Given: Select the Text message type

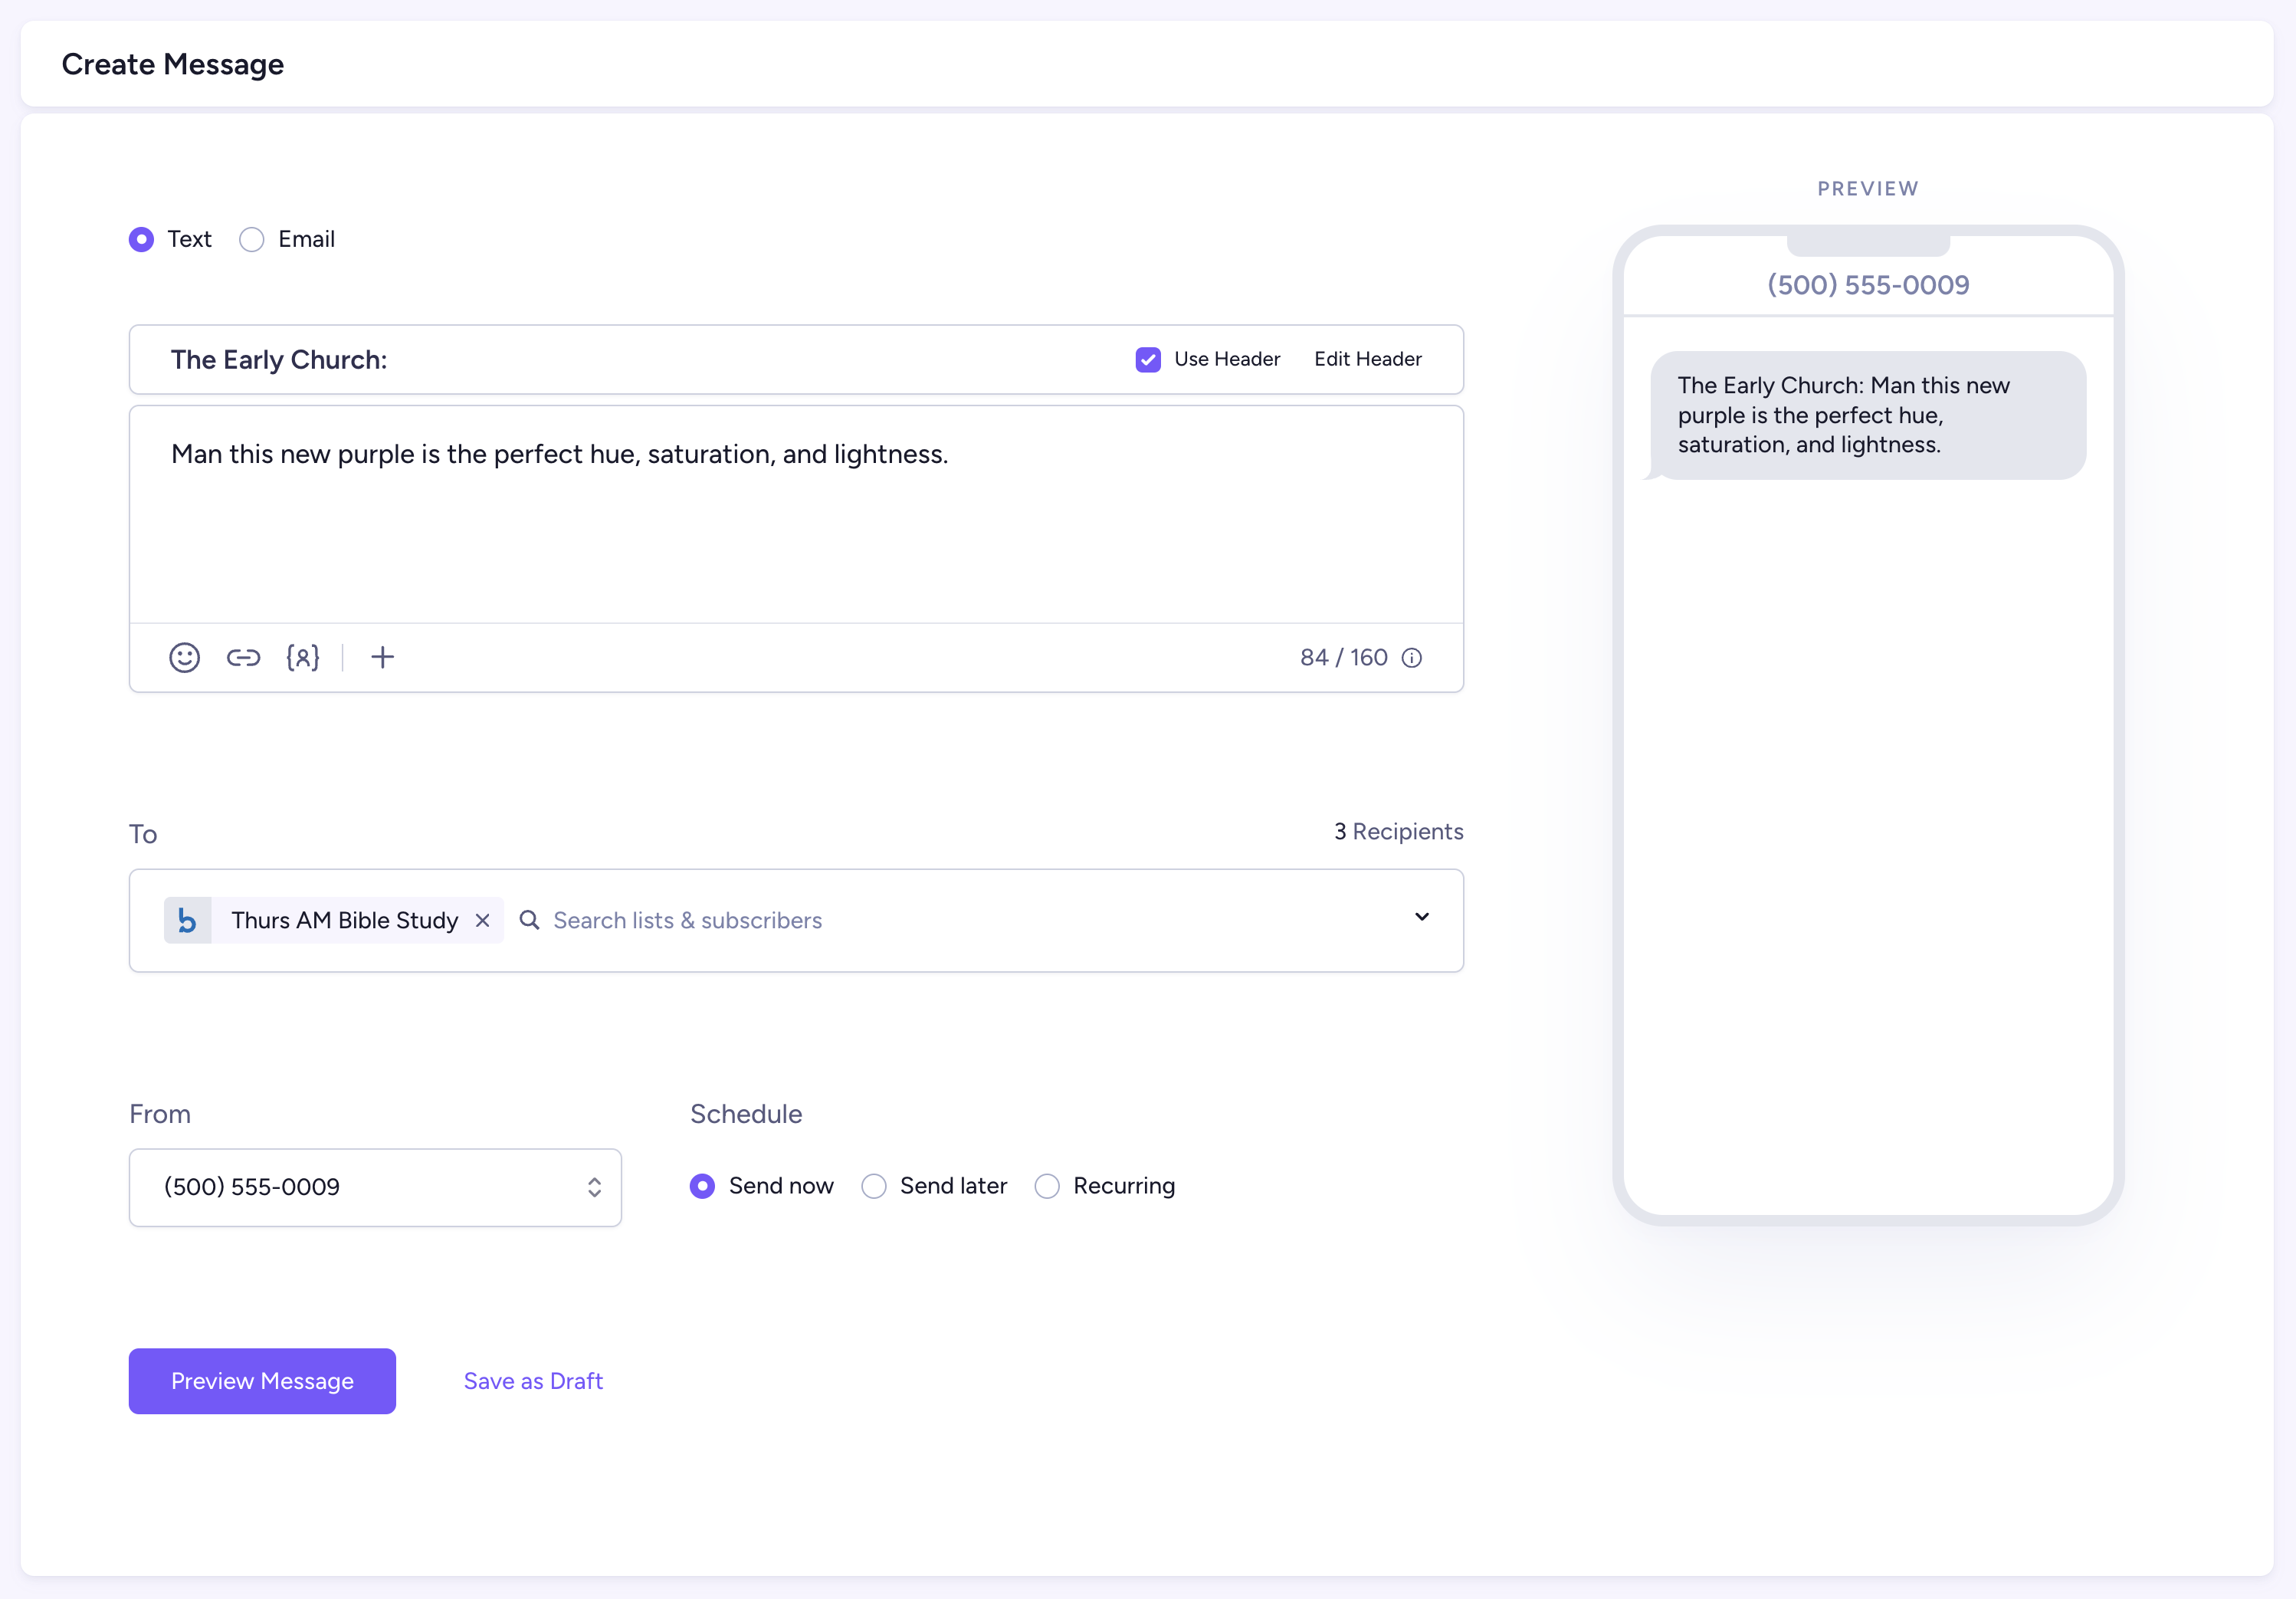Looking at the screenshot, I should tap(142, 240).
